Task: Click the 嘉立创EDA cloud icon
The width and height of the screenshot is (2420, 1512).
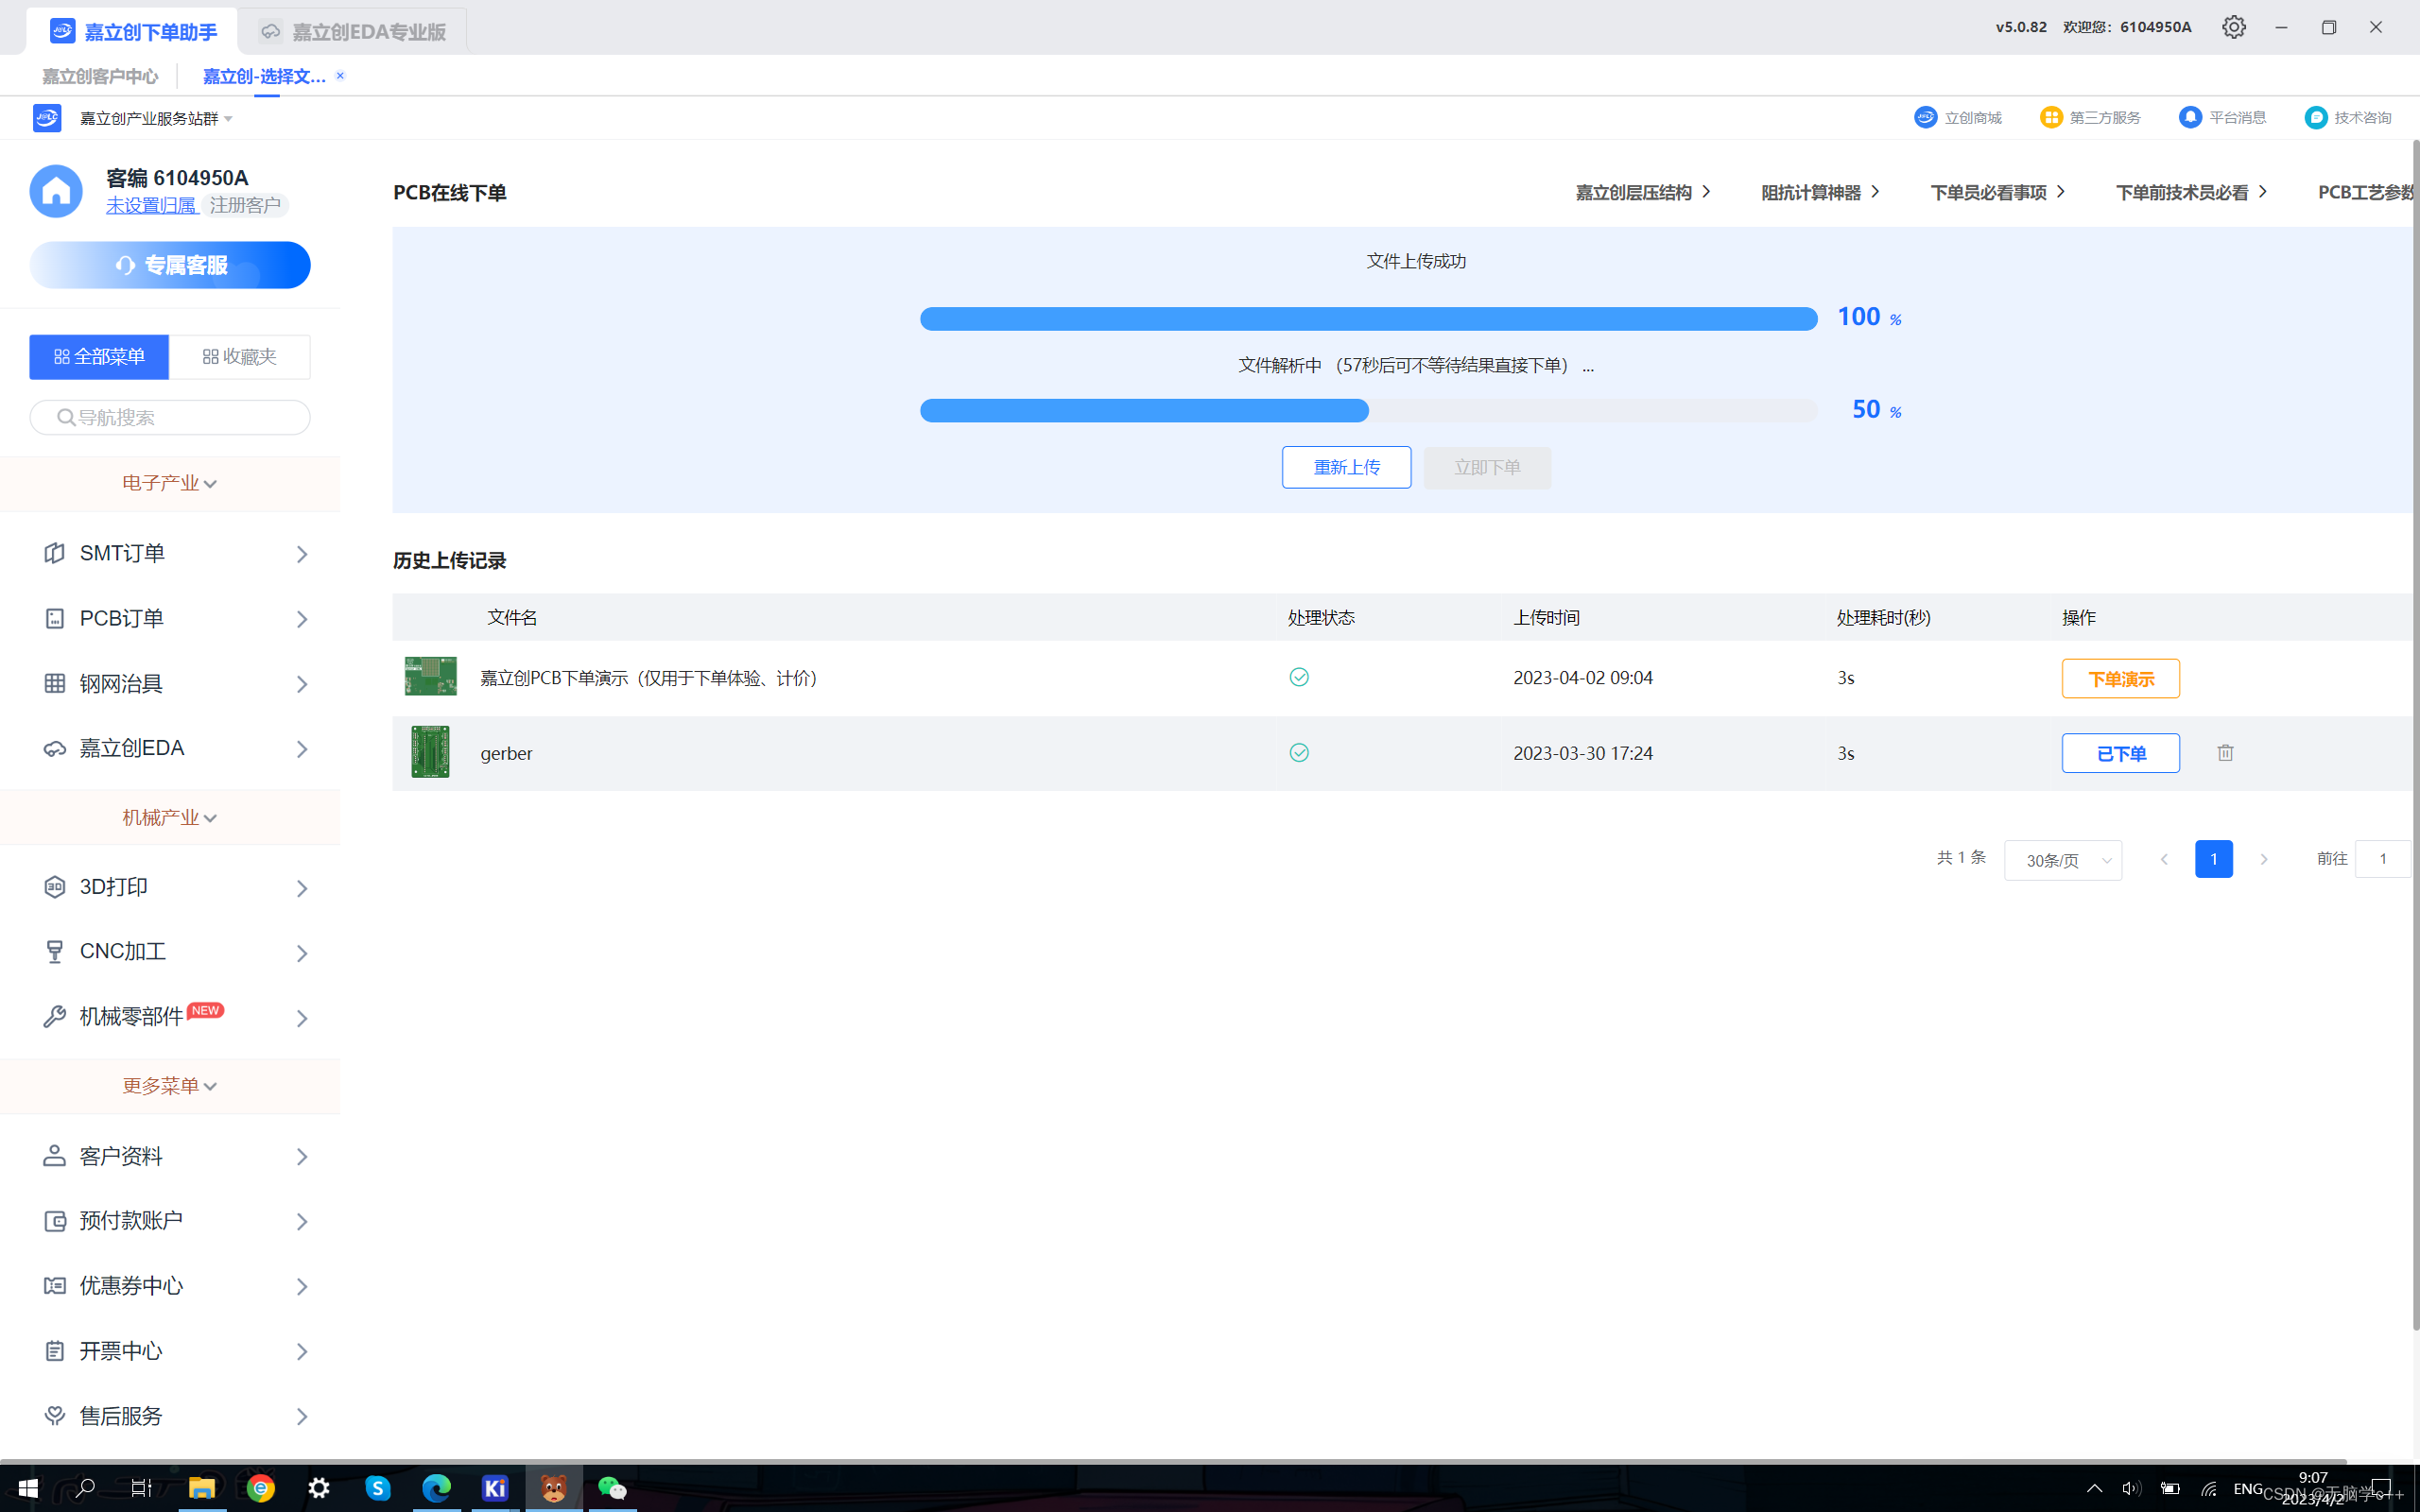Action: 55,748
